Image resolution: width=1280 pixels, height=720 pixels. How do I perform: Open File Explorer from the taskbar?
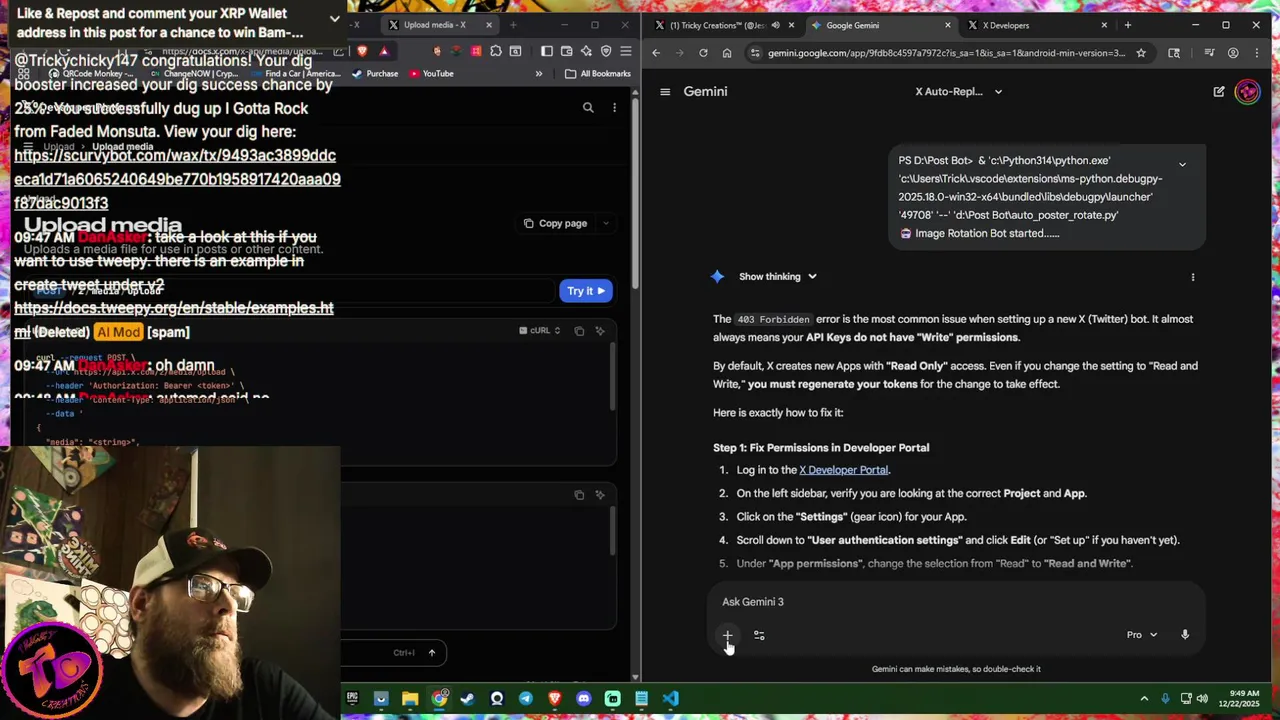pos(410,698)
